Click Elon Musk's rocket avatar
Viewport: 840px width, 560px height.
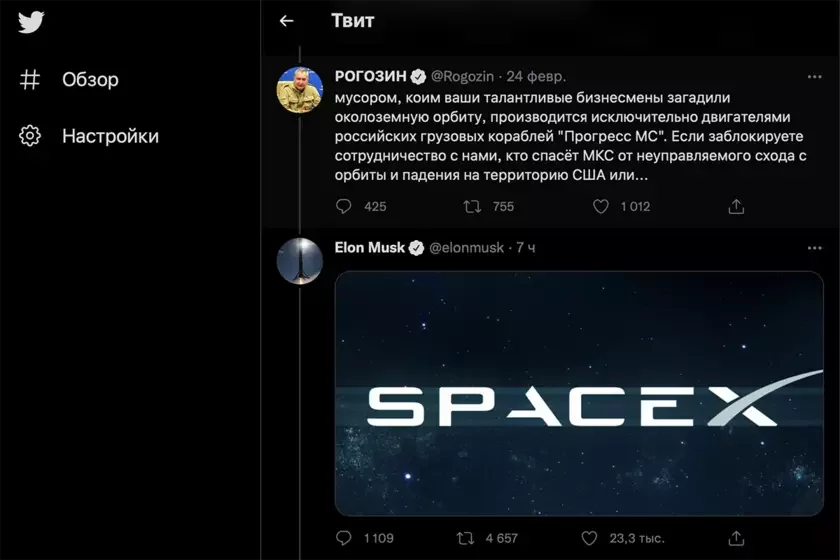point(298,262)
